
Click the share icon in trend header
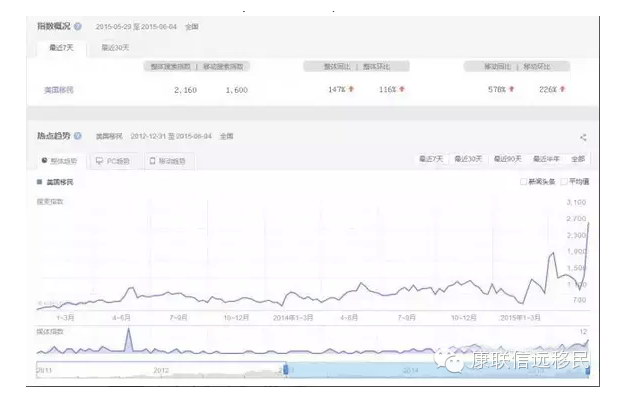point(583,137)
